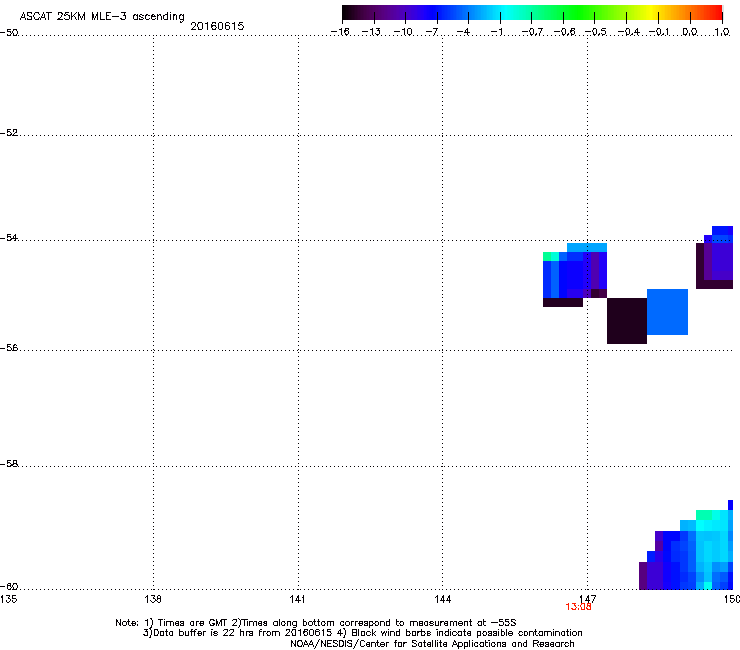The height and width of the screenshot is (650, 740).
Task: Click the latitude label -56
Action: coord(9,348)
